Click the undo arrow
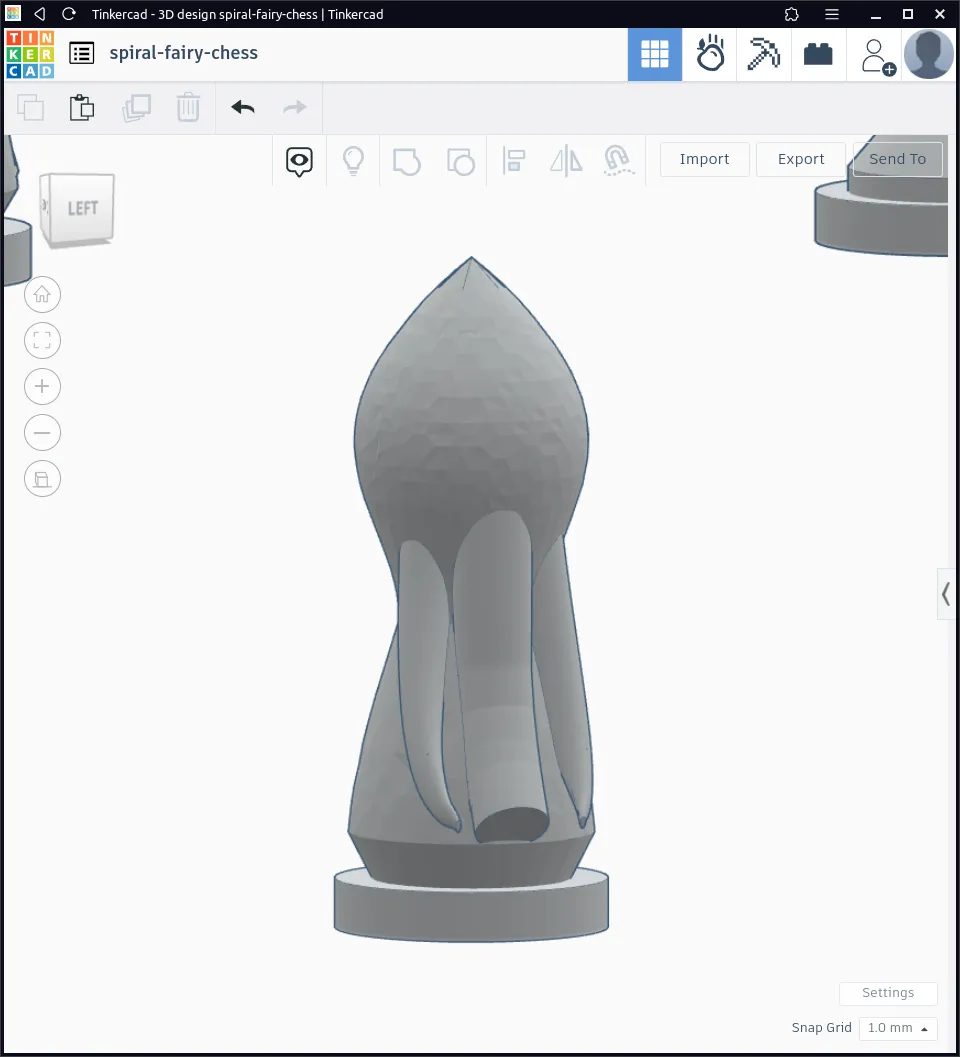Viewport: 960px width, 1057px height. point(242,107)
